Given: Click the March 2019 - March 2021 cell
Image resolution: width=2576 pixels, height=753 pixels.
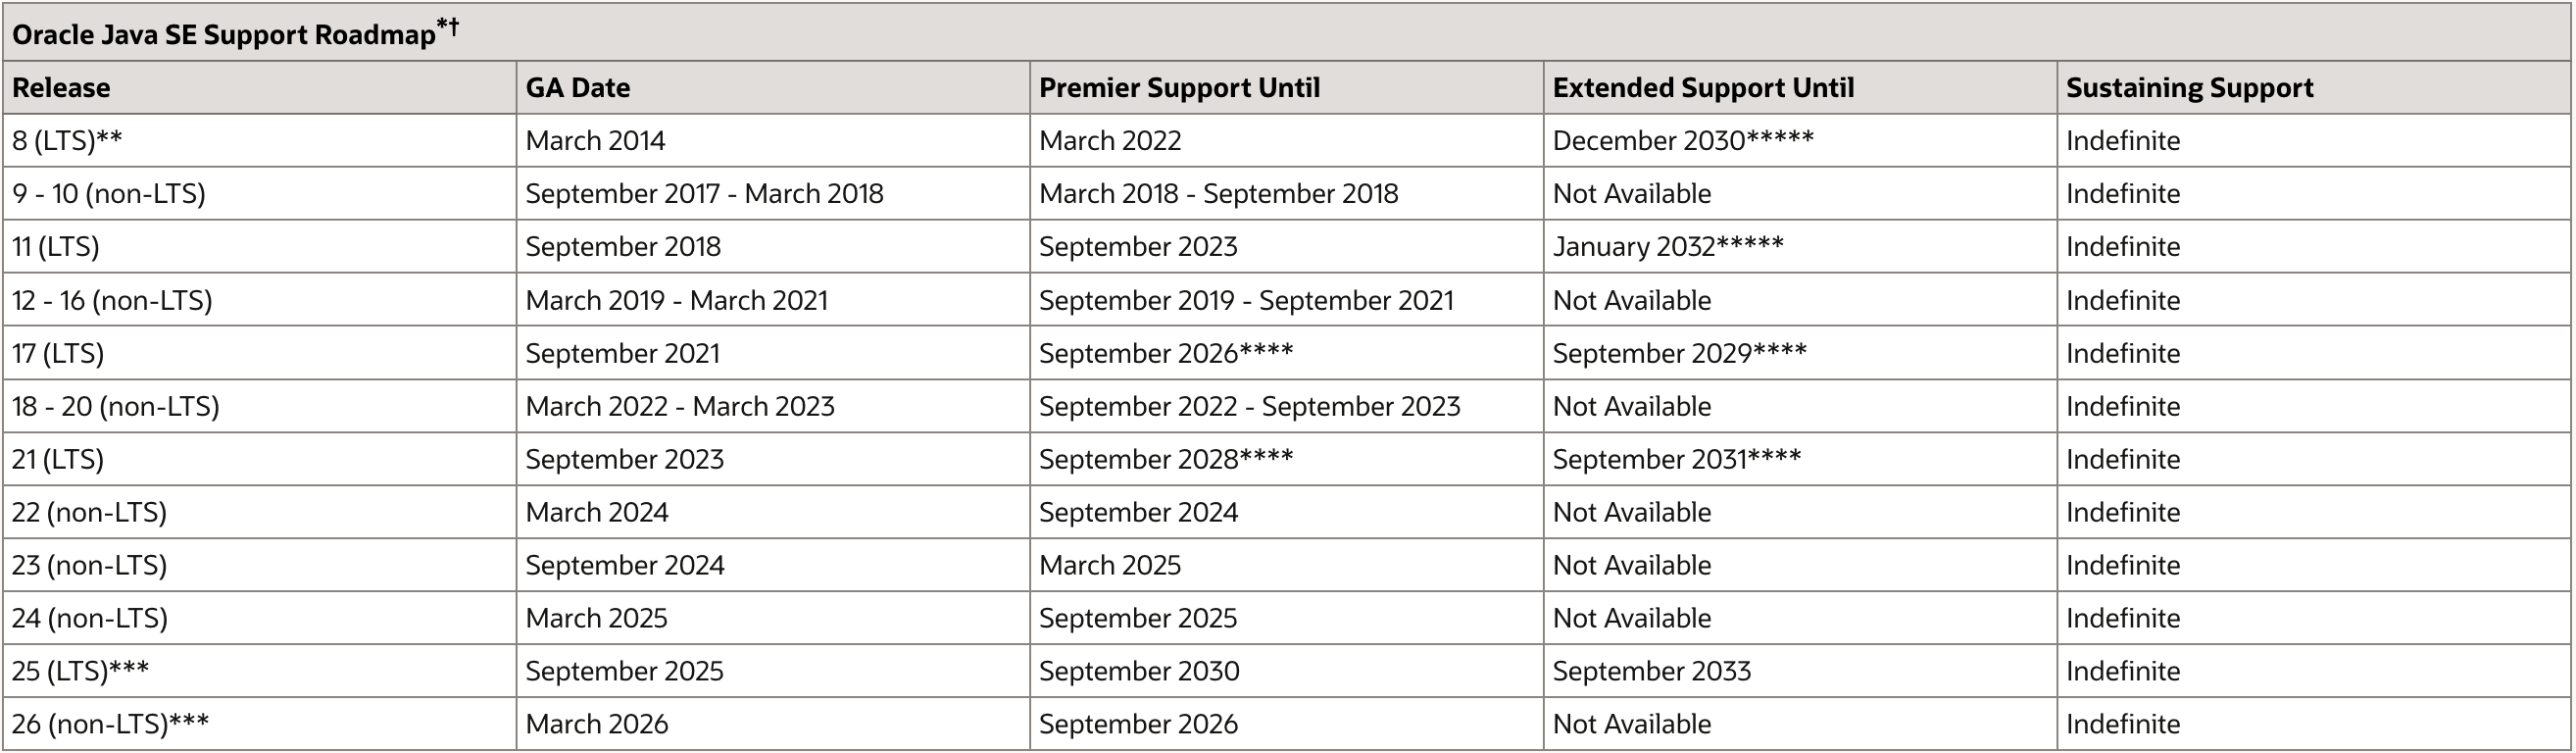Looking at the screenshot, I should [x=676, y=301].
